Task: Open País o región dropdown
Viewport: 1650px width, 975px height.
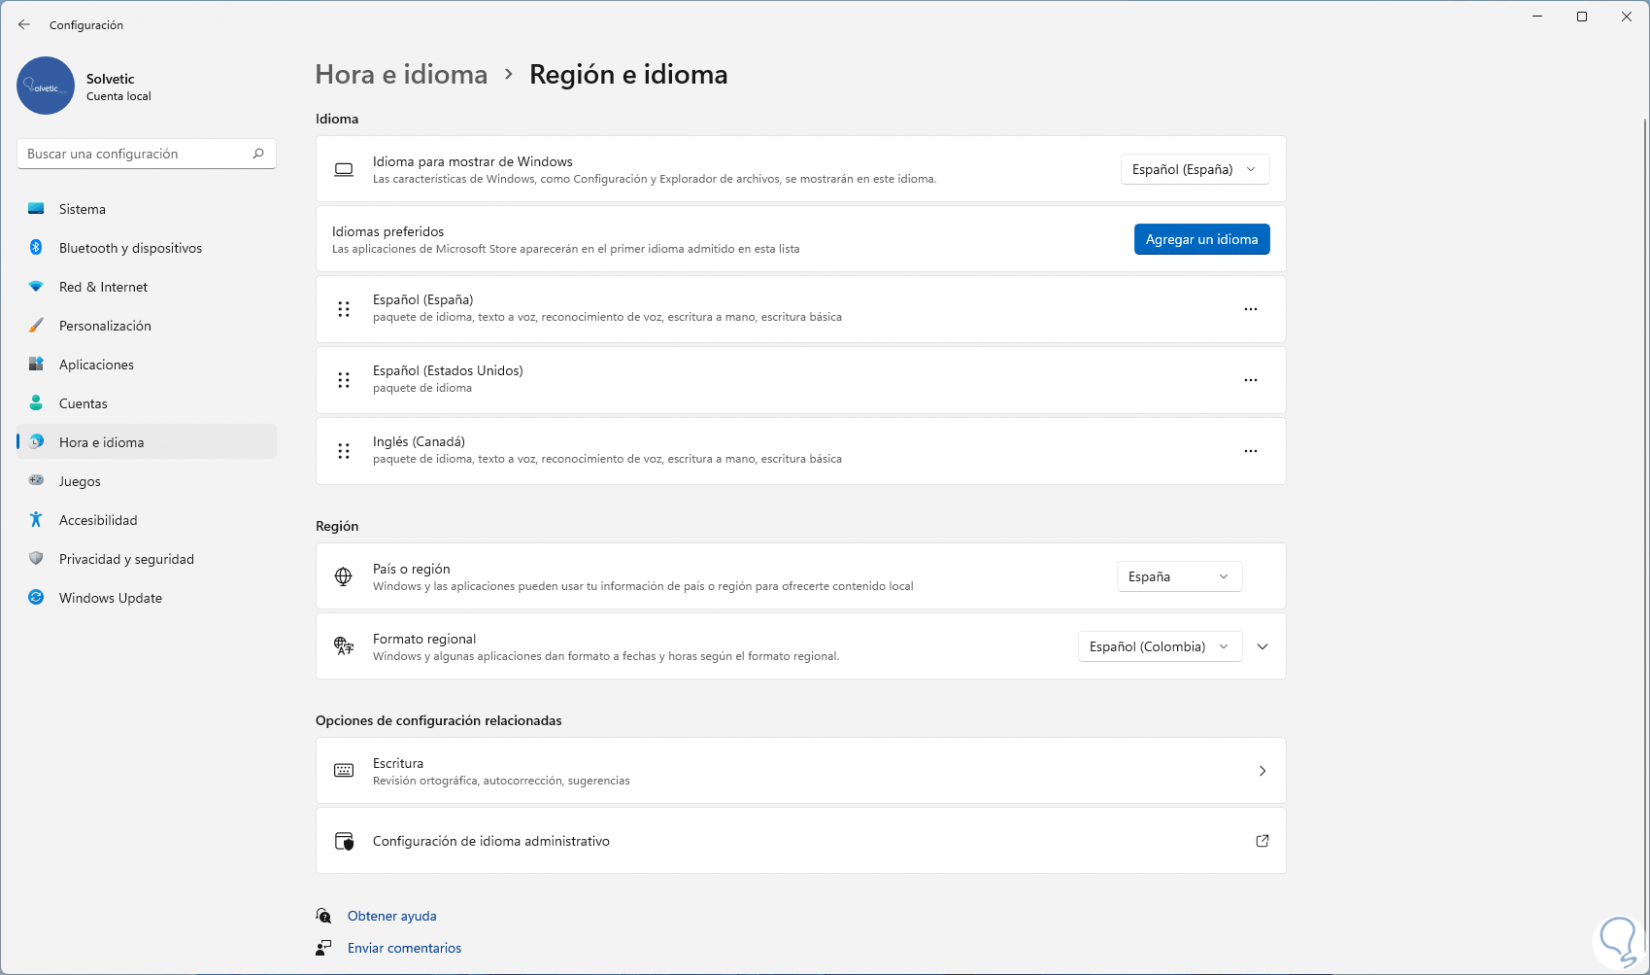Action: (1178, 577)
